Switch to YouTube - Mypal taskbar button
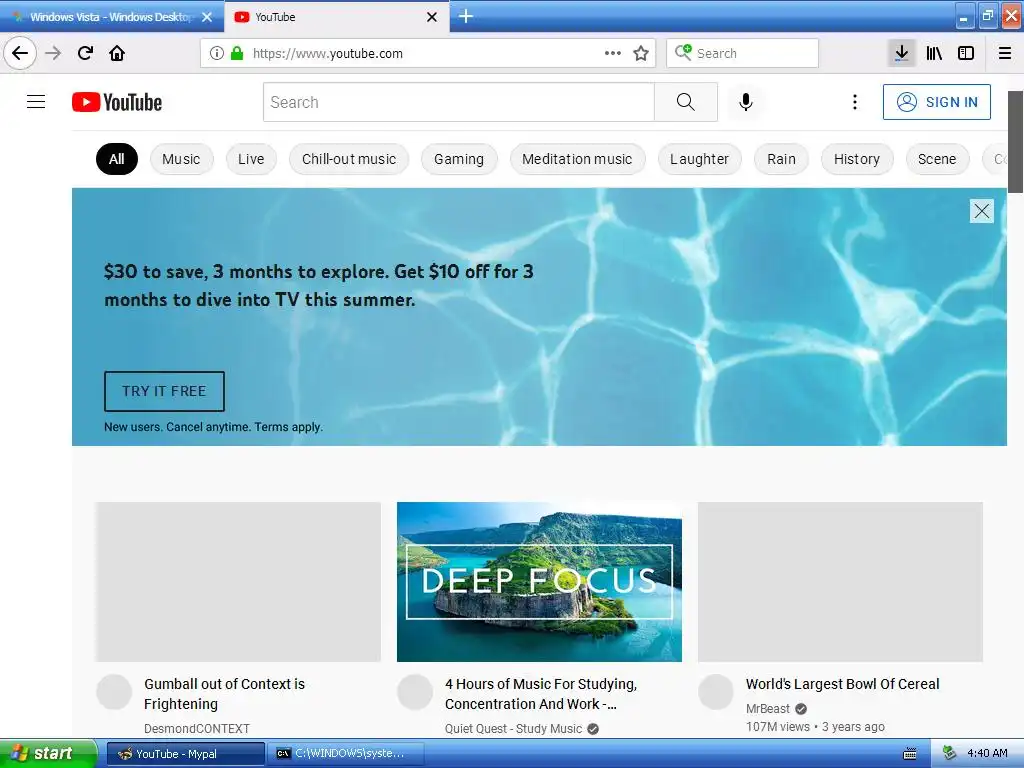 [185, 754]
